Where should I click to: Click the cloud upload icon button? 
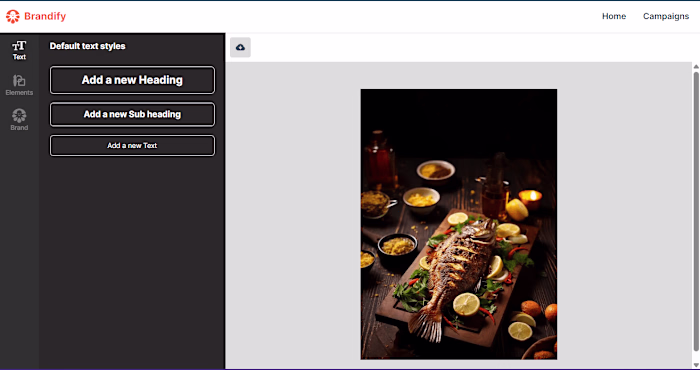pos(240,47)
